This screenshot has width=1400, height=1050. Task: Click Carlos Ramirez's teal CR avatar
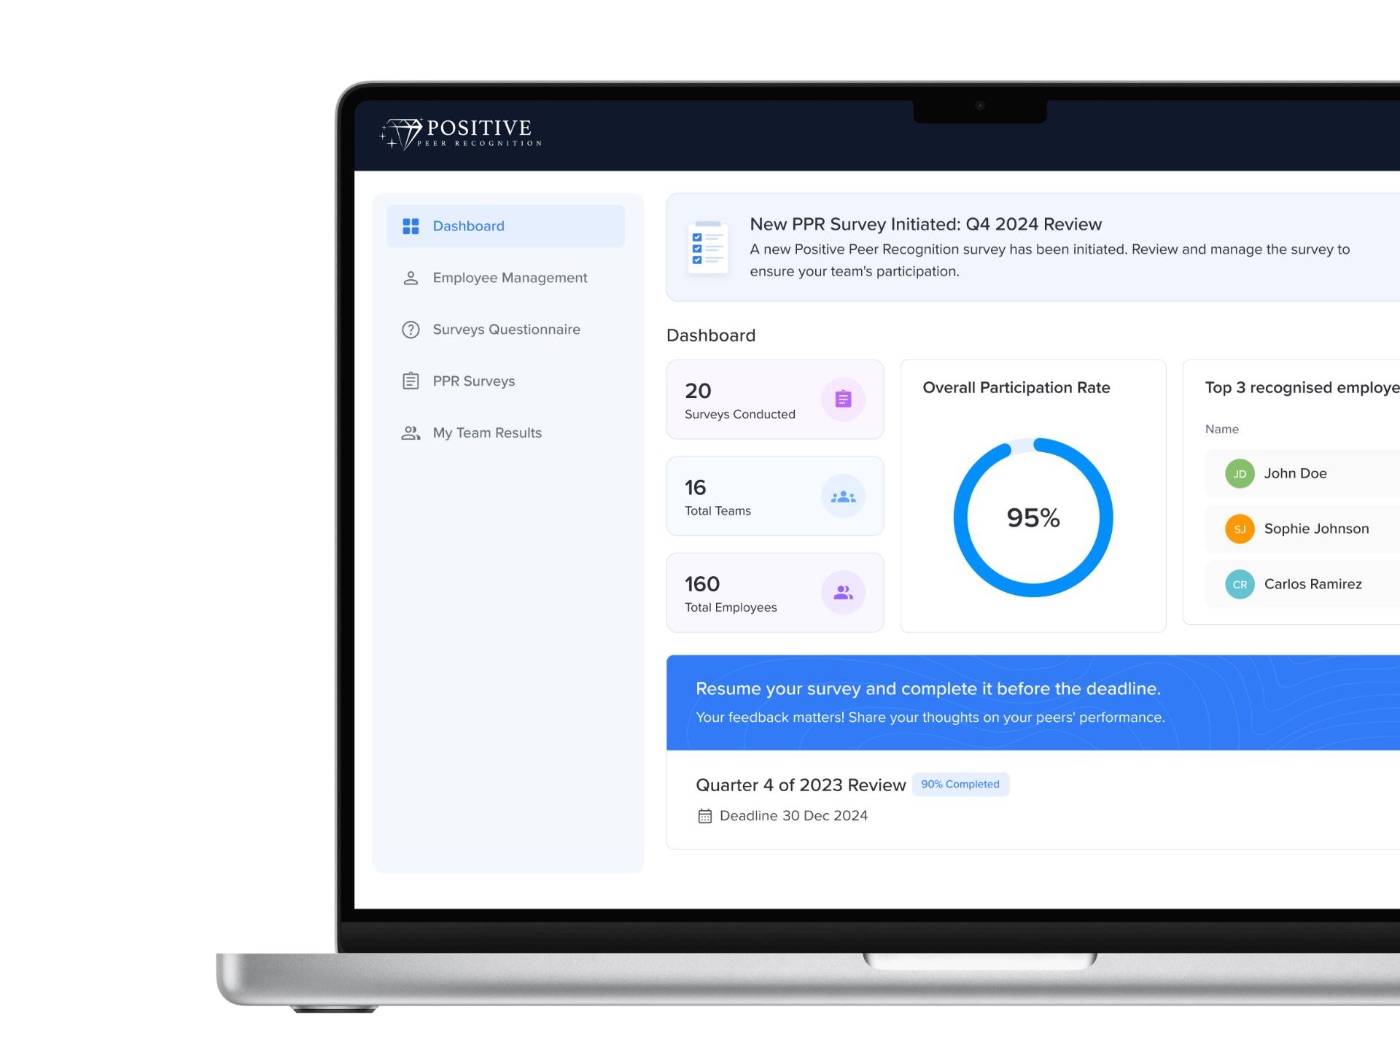point(1240,584)
